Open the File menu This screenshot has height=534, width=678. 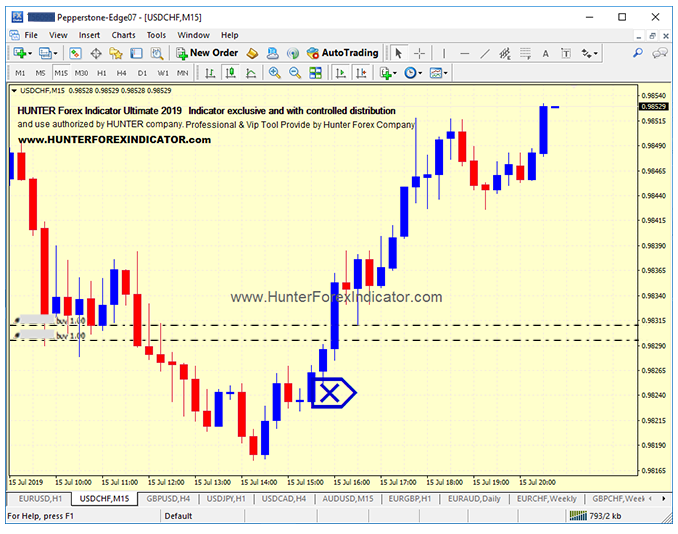(x=31, y=35)
